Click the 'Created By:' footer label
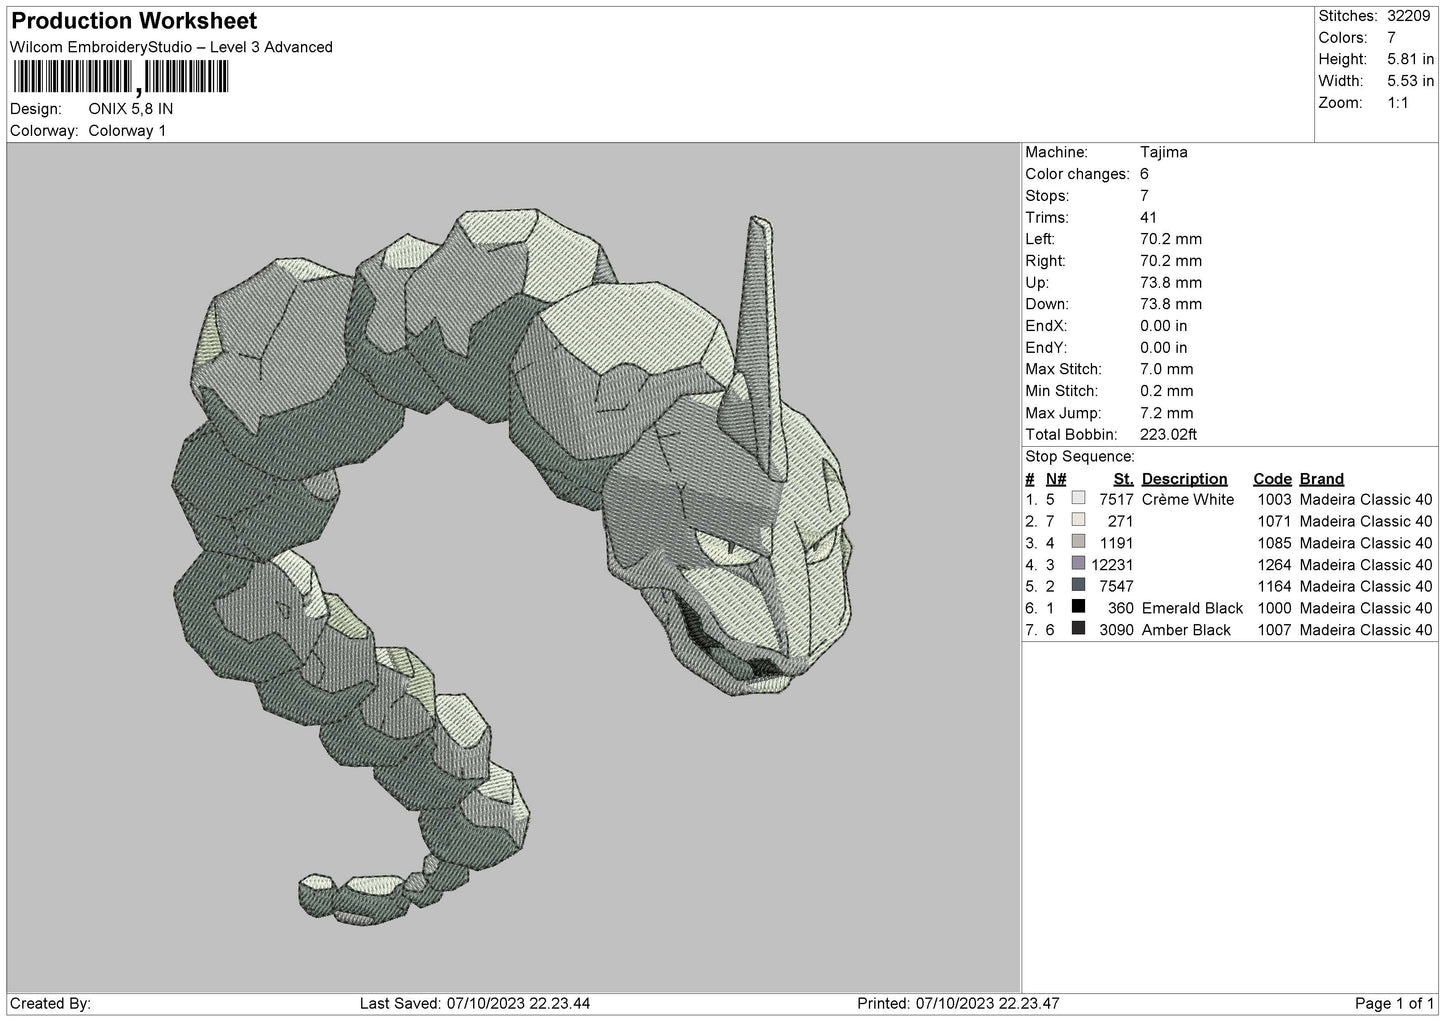 coord(50,1004)
